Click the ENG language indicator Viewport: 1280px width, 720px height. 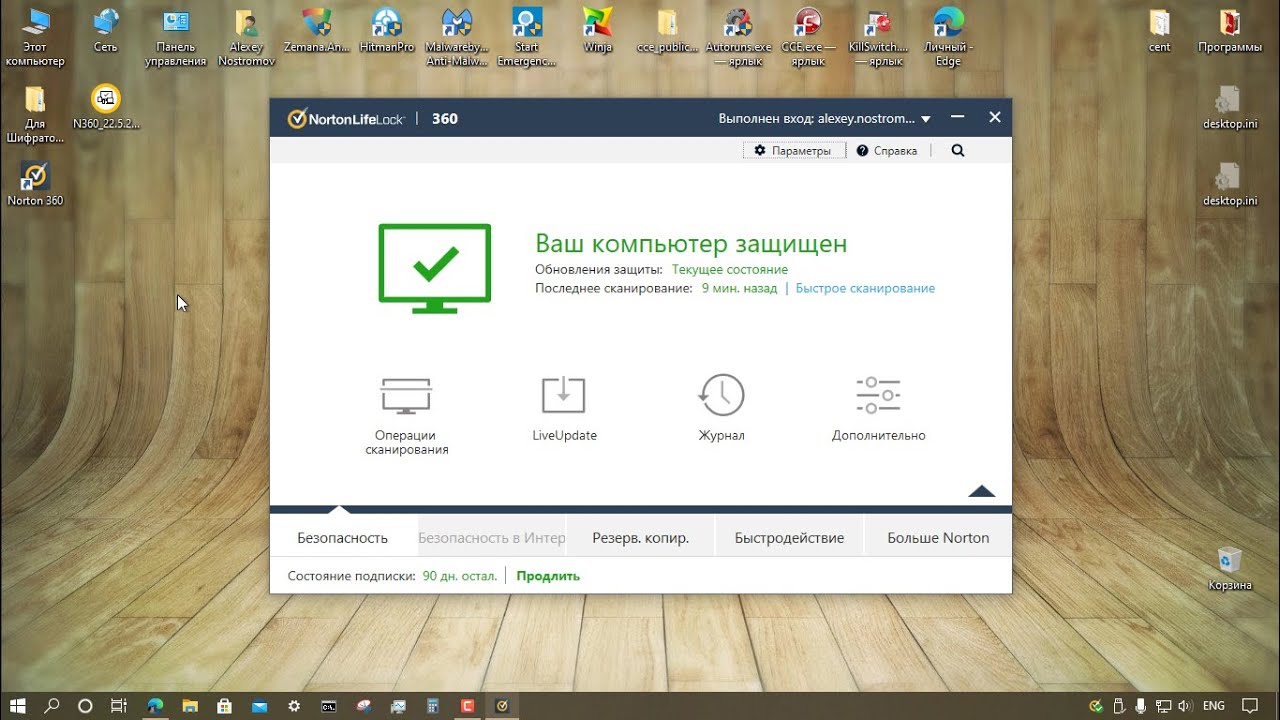[1213, 706]
